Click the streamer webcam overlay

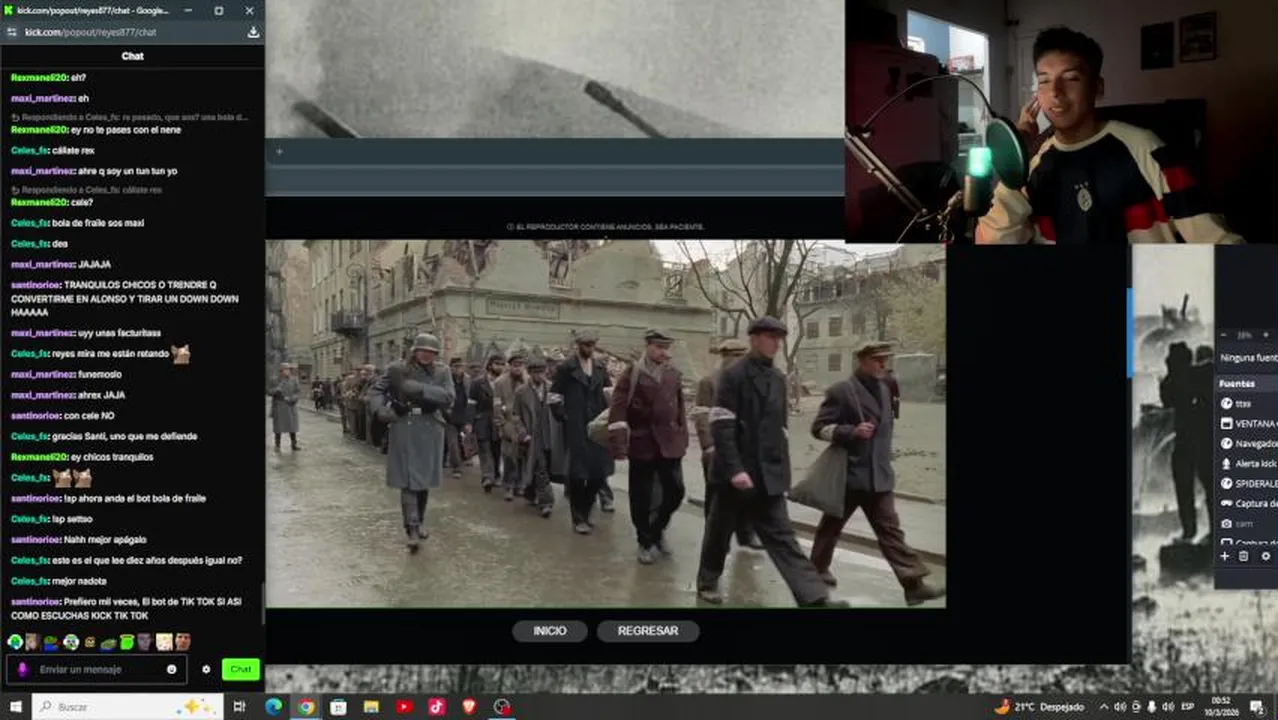pyautogui.click(x=1061, y=121)
